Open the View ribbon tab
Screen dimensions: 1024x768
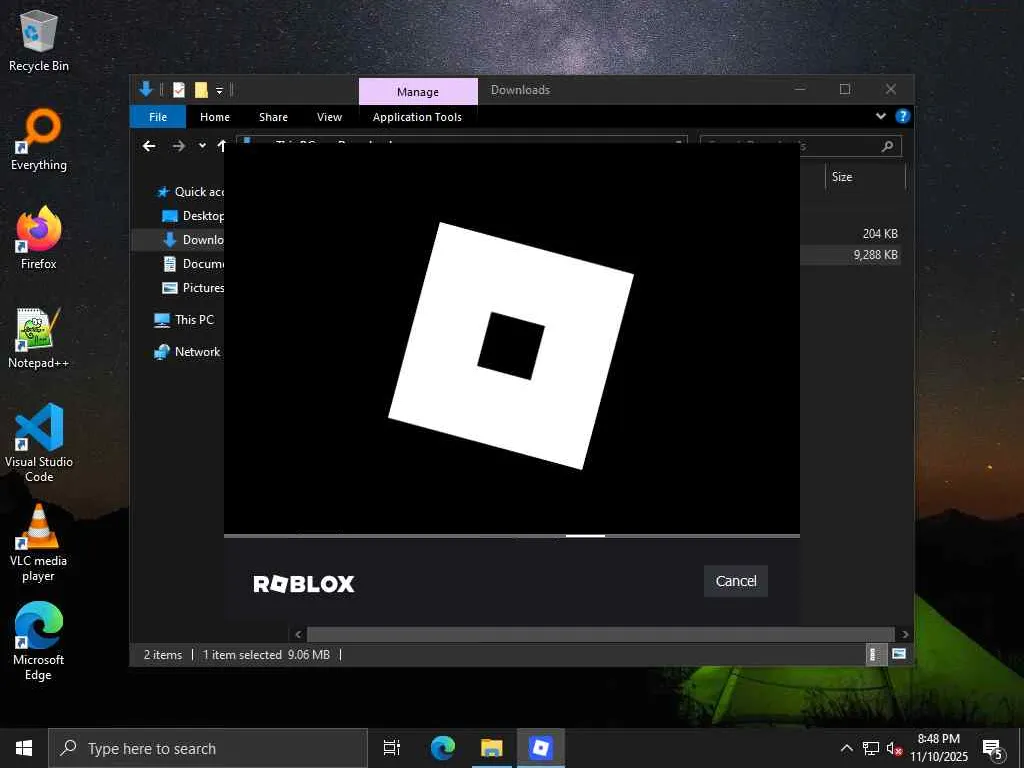(329, 117)
